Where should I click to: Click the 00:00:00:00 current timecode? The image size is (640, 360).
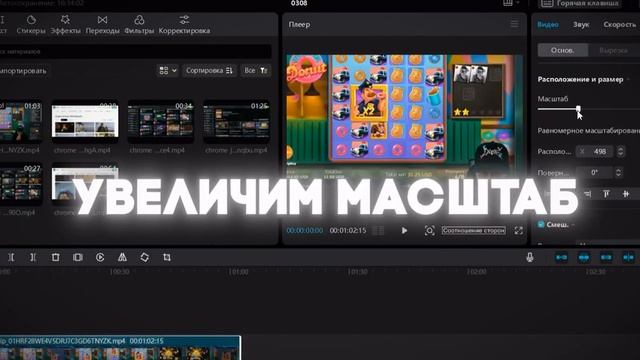click(304, 231)
